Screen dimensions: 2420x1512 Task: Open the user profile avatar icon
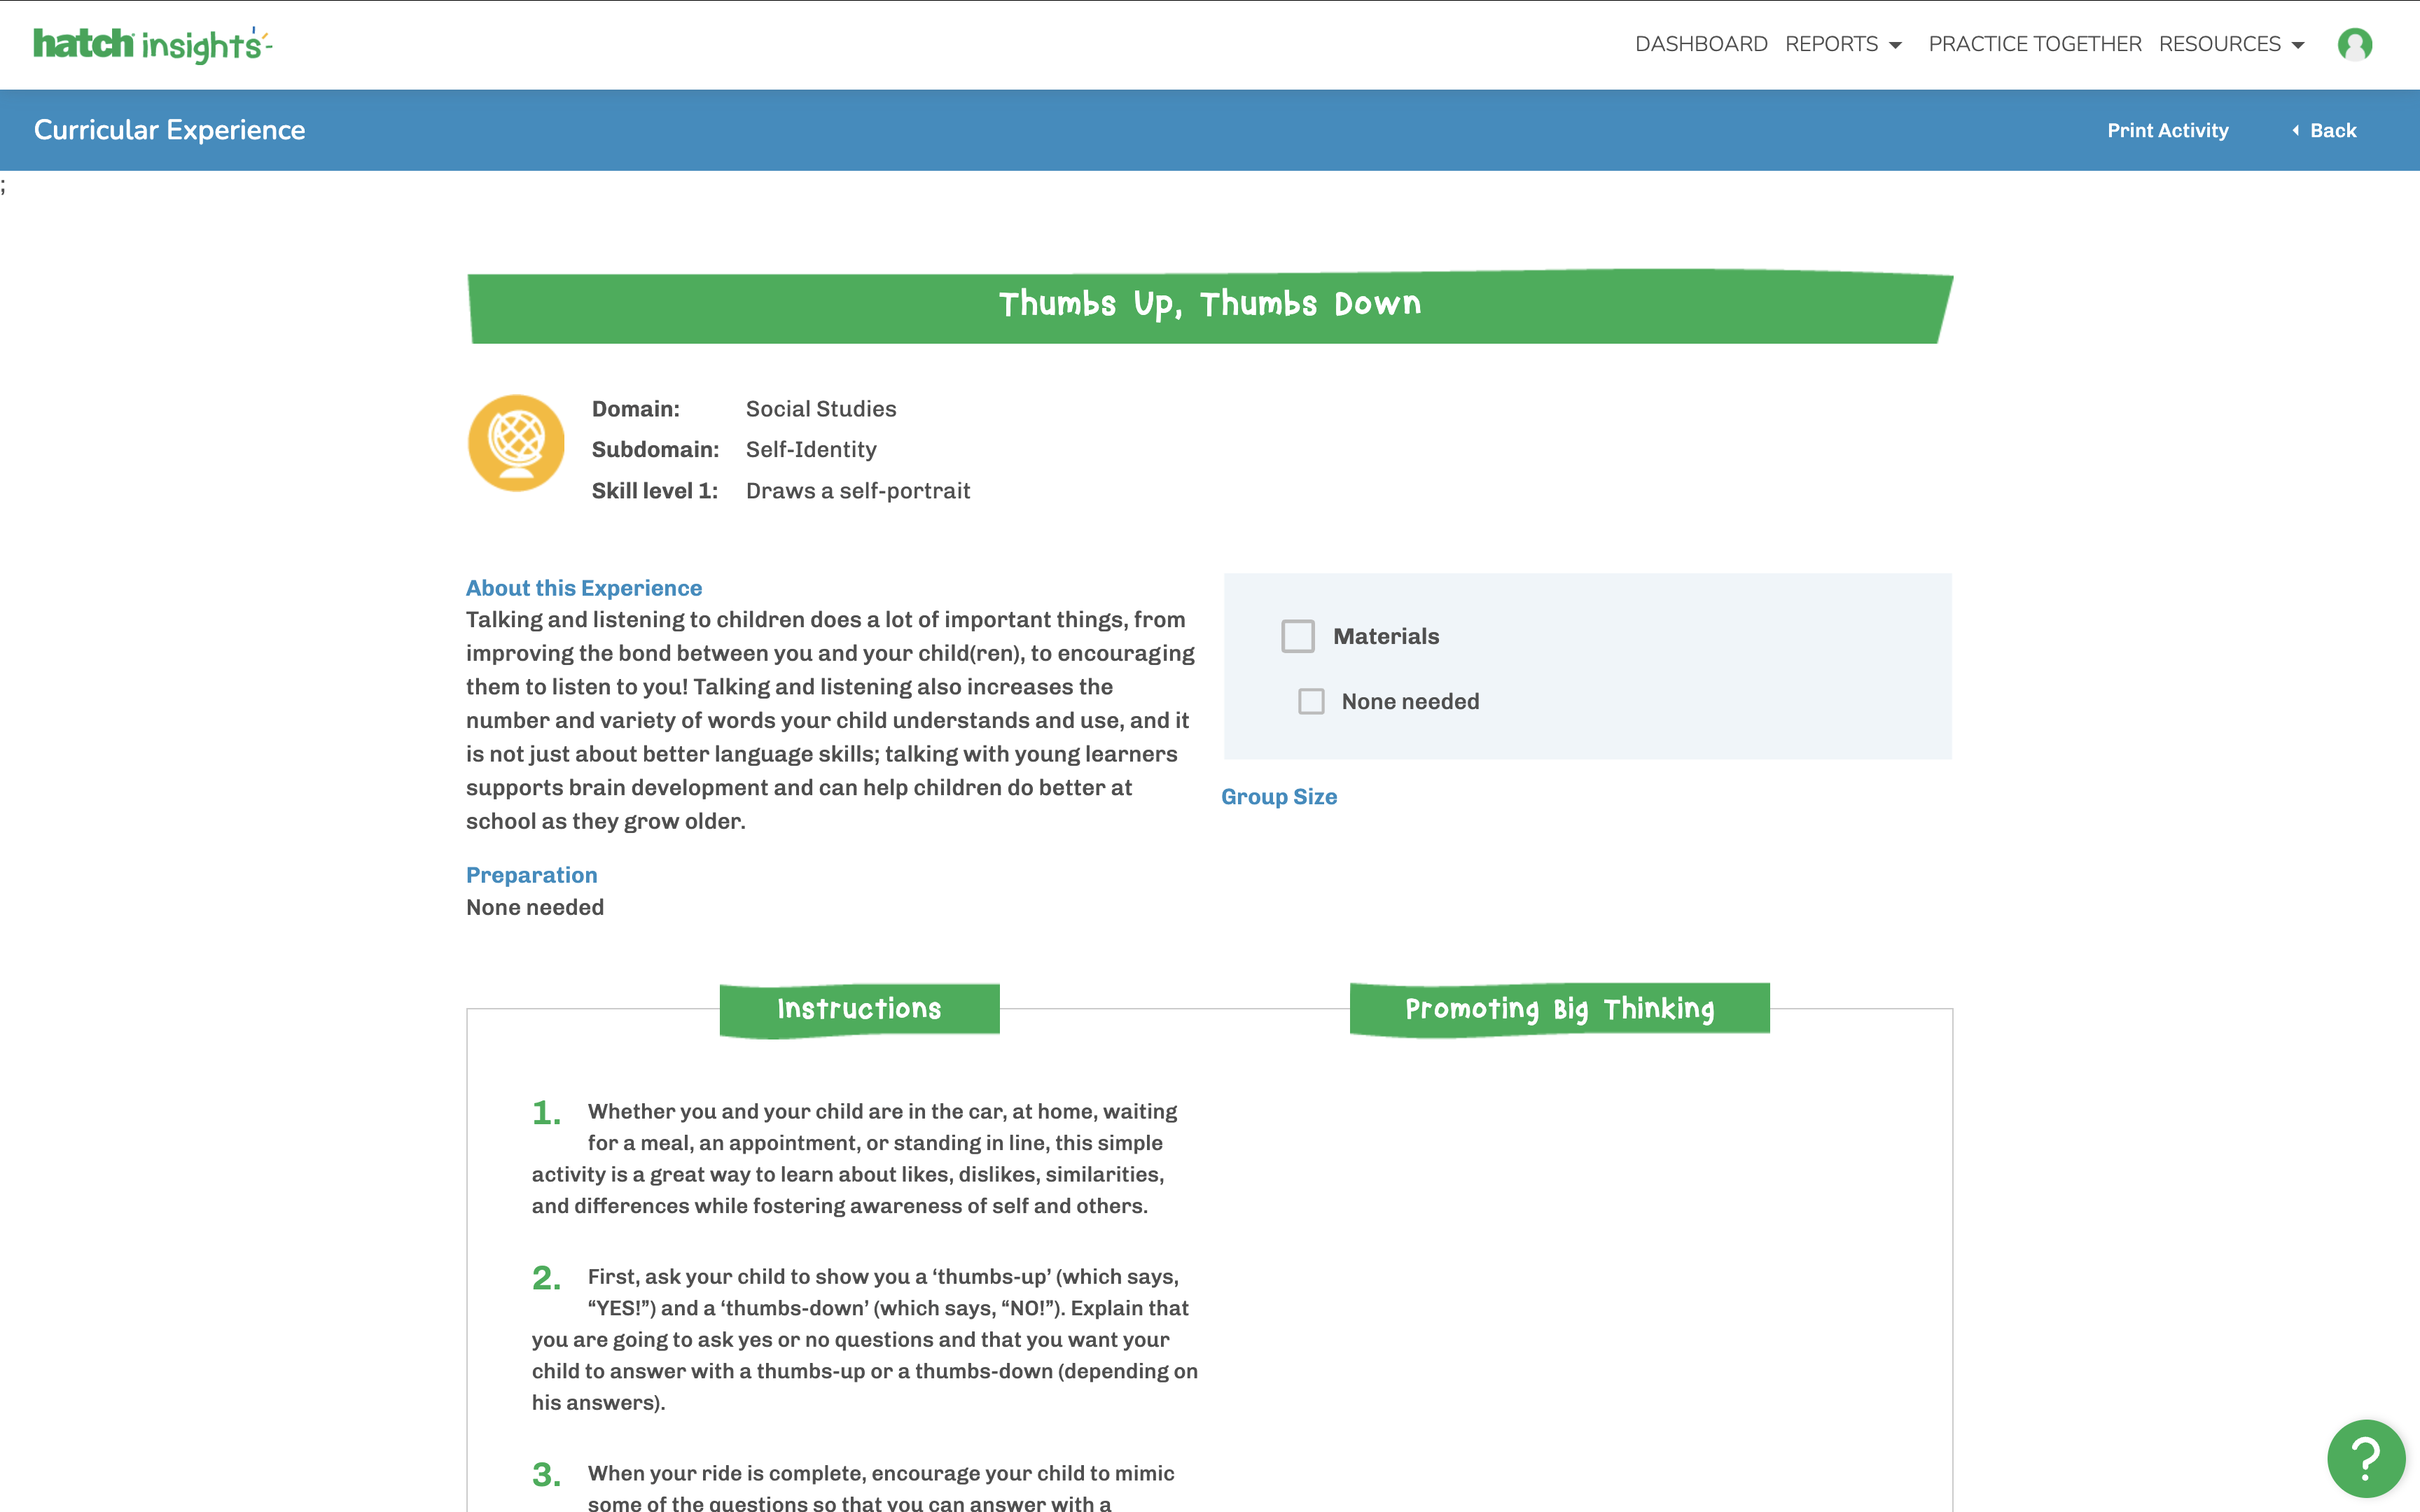tap(2354, 44)
